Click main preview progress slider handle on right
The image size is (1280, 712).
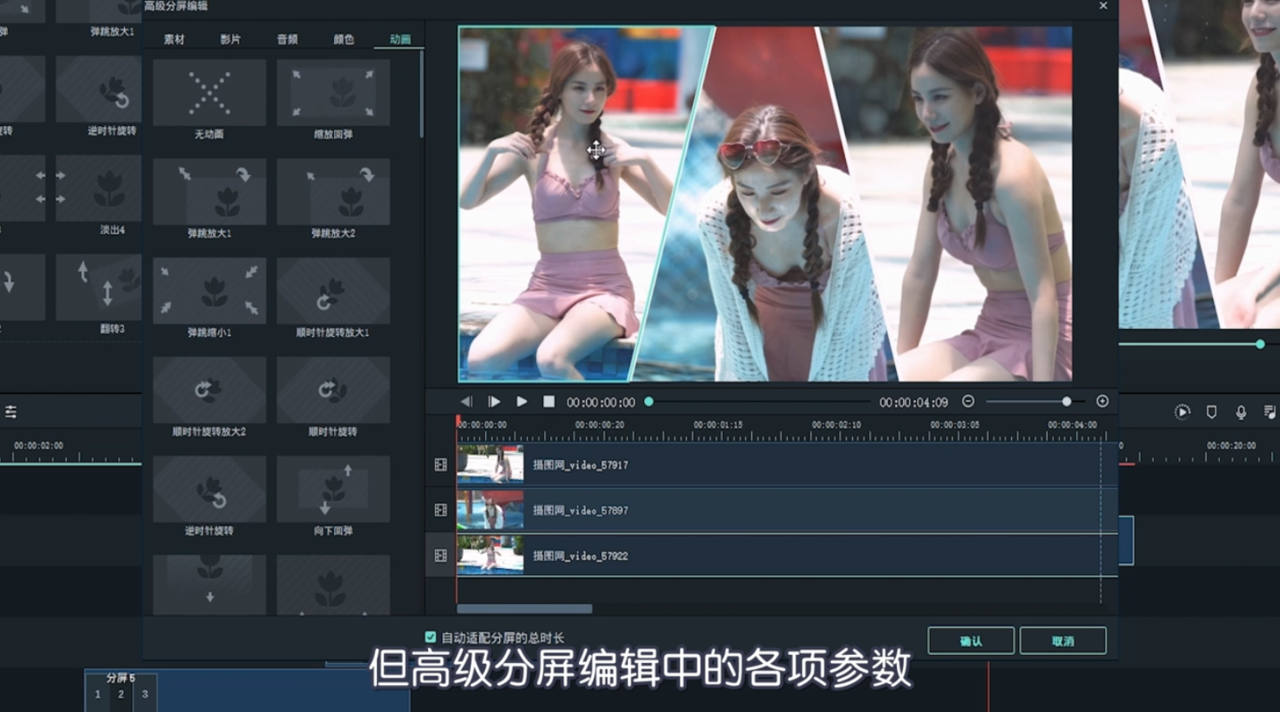tap(1260, 344)
